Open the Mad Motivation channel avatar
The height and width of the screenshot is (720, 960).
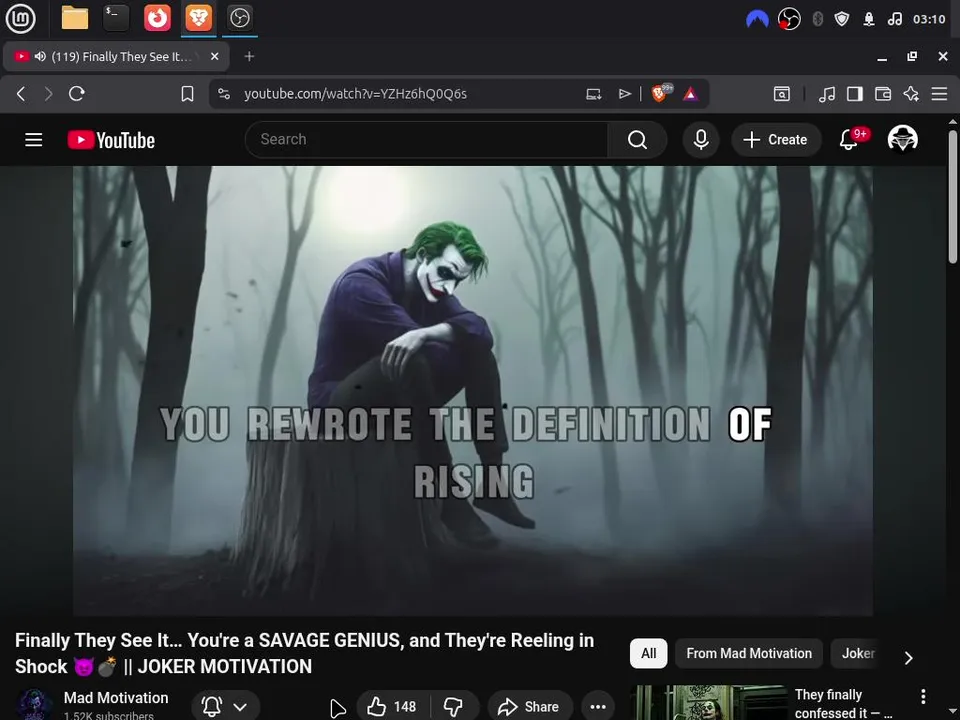click(x=34, y=704)
